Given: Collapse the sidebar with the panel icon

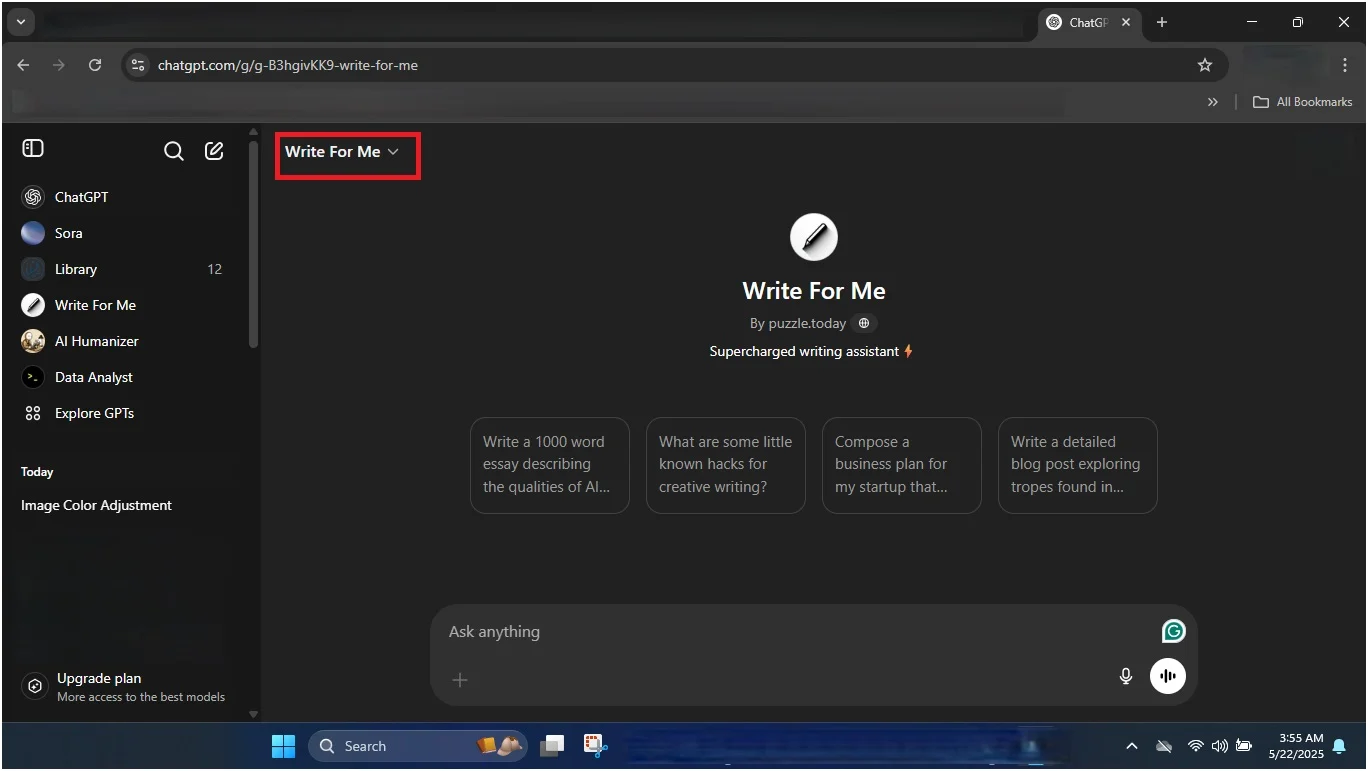Looking at the screenshot, I should 33,148.
